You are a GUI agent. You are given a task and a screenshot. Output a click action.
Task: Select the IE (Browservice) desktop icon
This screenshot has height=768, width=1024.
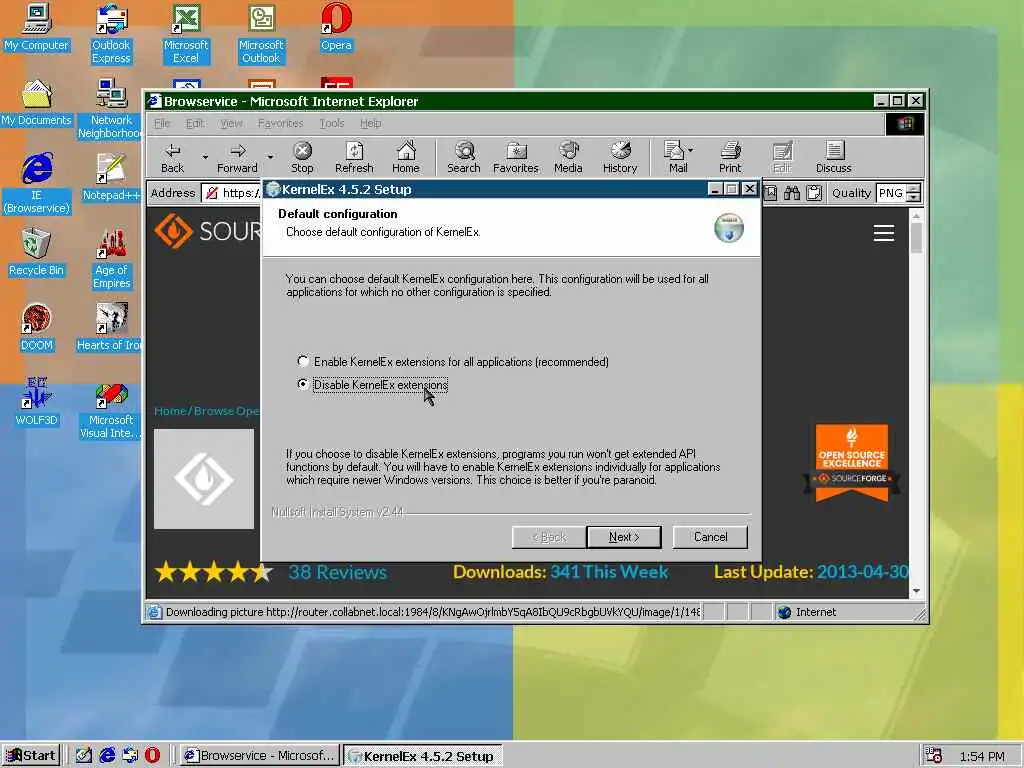pos(37,184)
